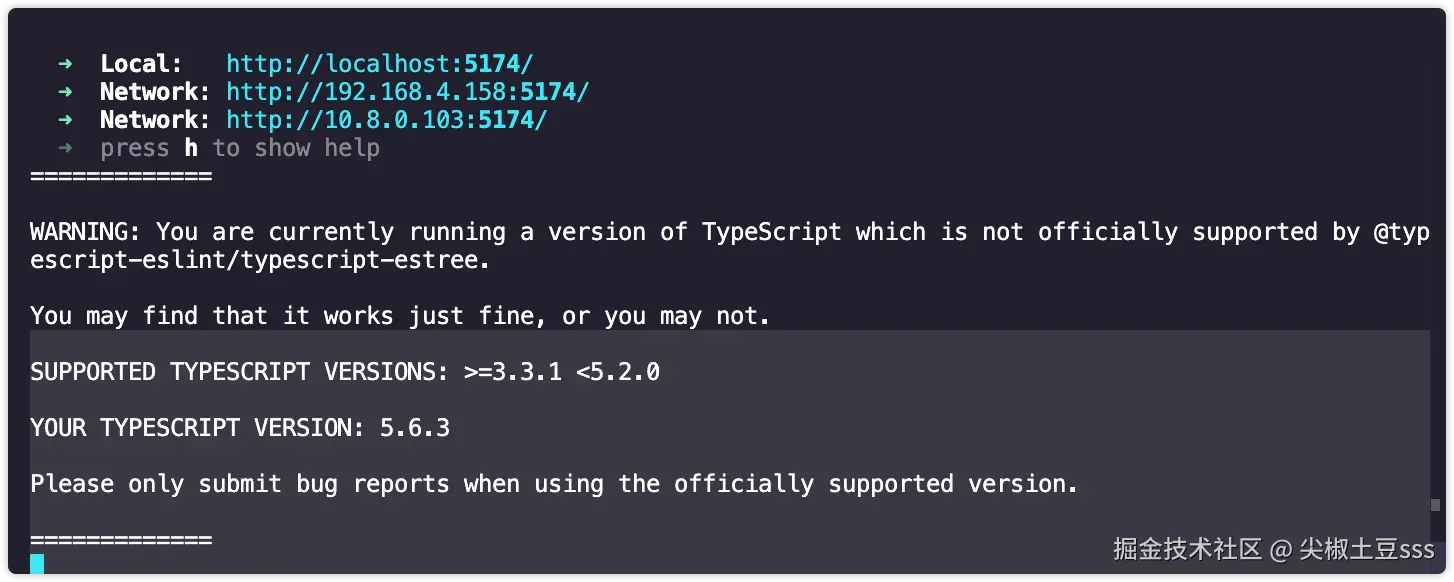Click the top equals-sign separator line

point(121,177)
